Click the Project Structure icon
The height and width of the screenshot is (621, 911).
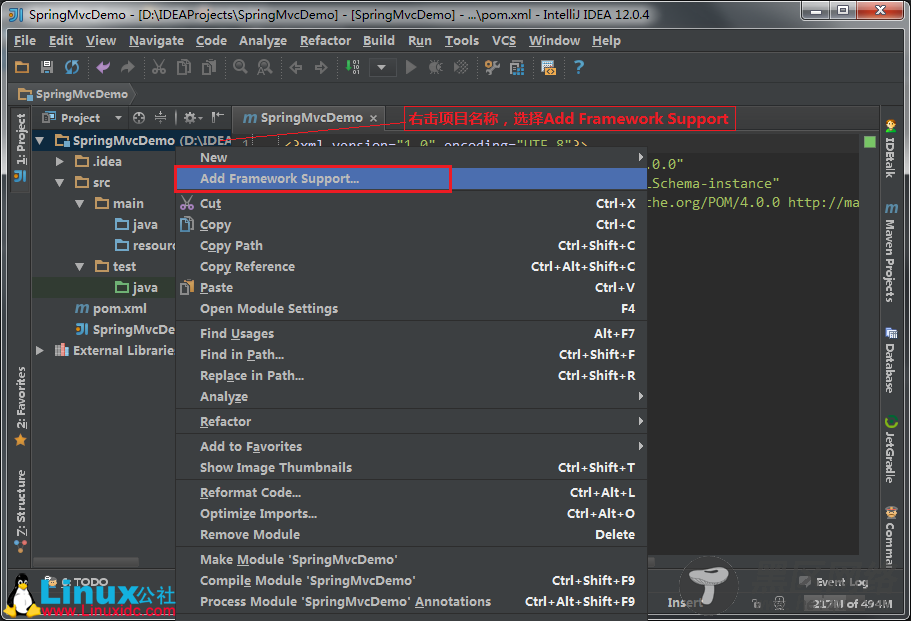coord(517,67)
